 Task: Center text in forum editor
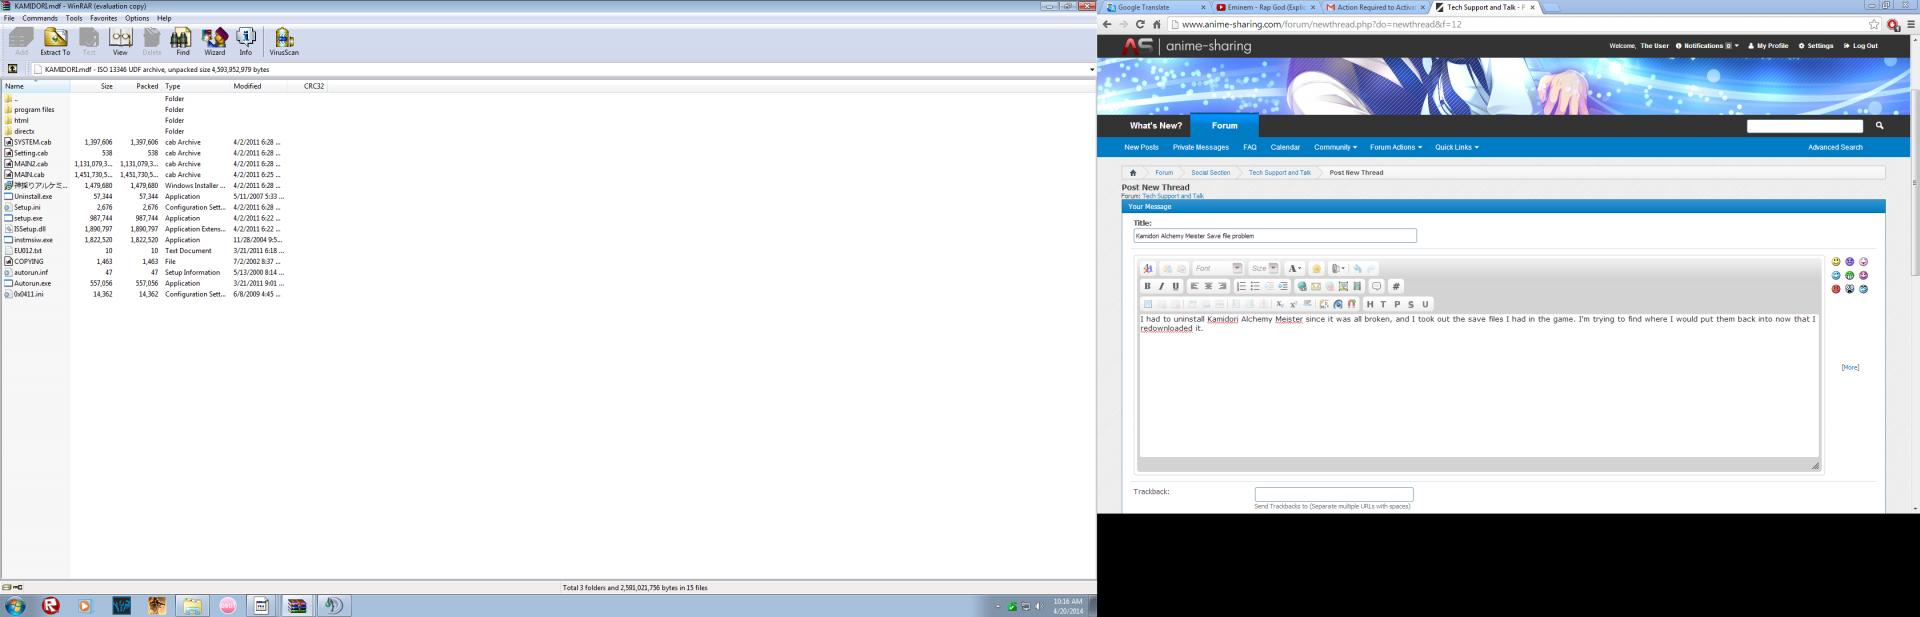click(x=1208, y=286)
